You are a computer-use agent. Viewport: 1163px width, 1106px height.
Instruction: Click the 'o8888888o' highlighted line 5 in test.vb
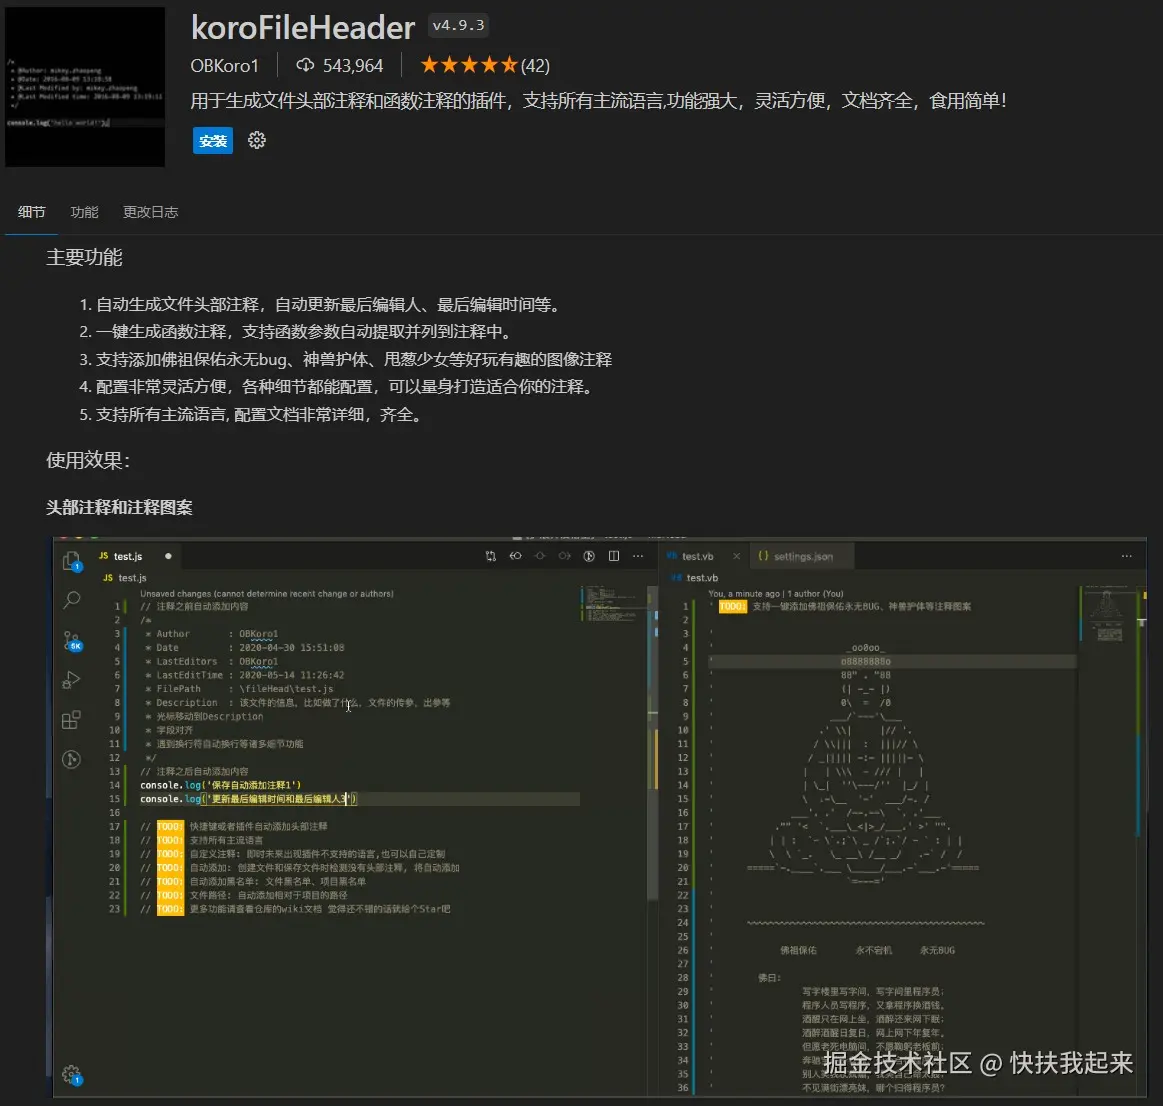[x=866, y=661]
